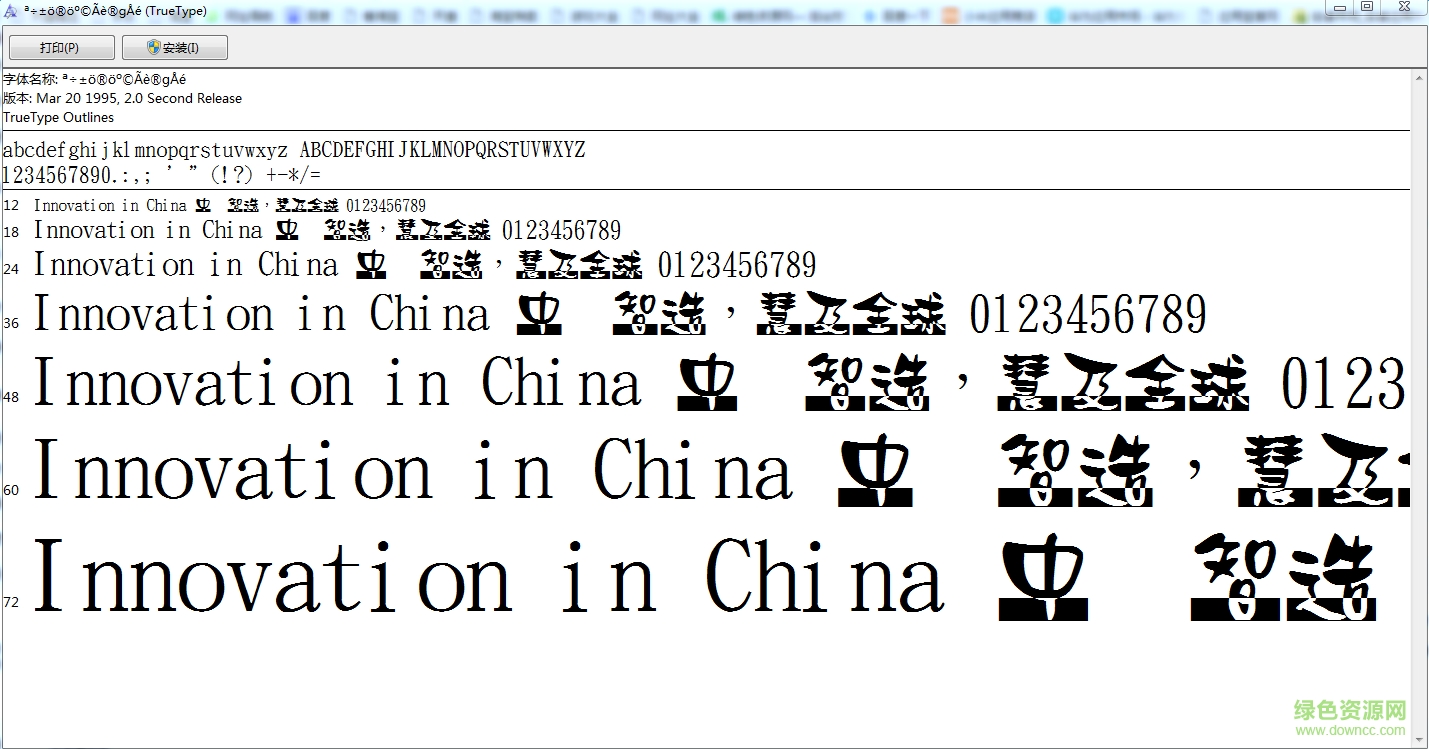Click the size label 24
Viewport: 1429px width, 749px height.
(x=11, y=269)
